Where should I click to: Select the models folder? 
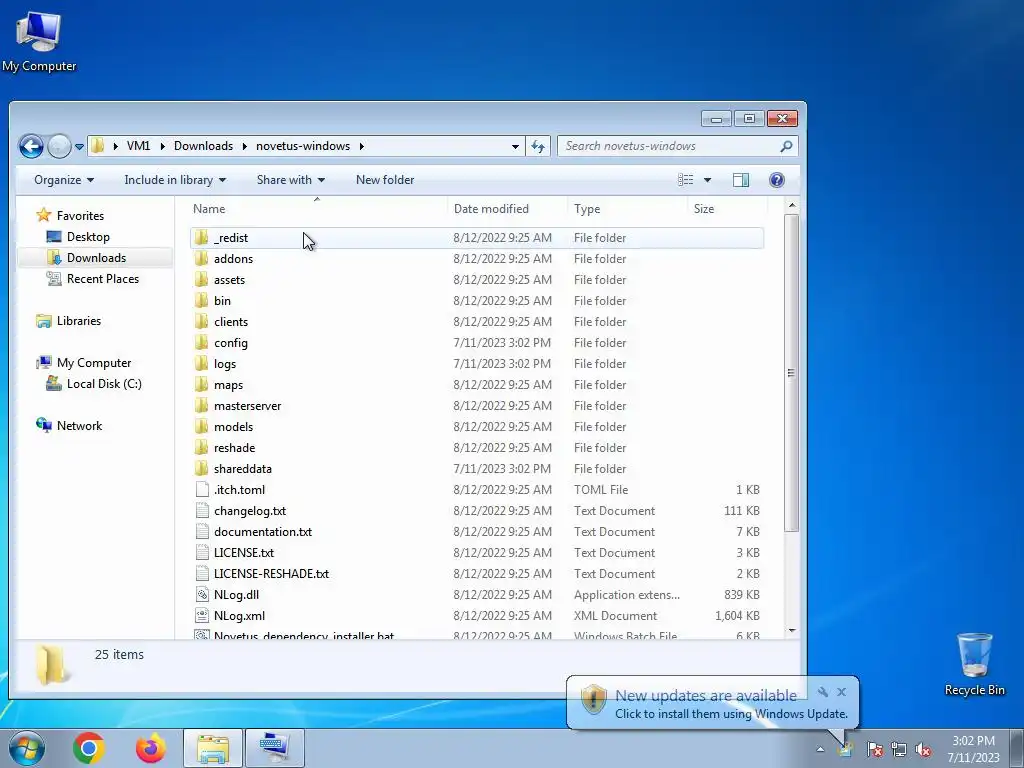[x=477, y=426]
